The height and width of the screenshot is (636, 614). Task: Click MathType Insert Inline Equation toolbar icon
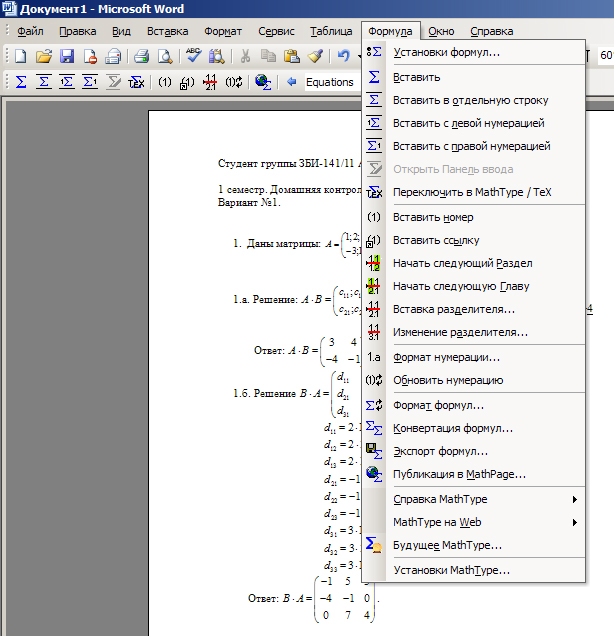pos(21,82)
